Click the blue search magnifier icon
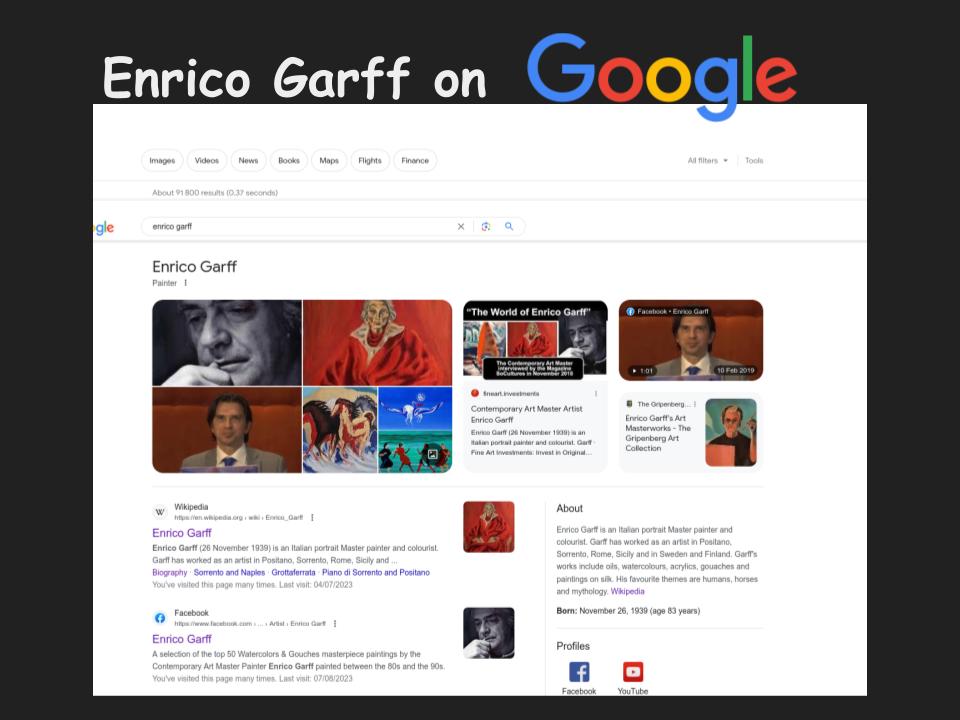Image resolution: width=960 pixels, height=720 pixels. [x=509, y=227]
